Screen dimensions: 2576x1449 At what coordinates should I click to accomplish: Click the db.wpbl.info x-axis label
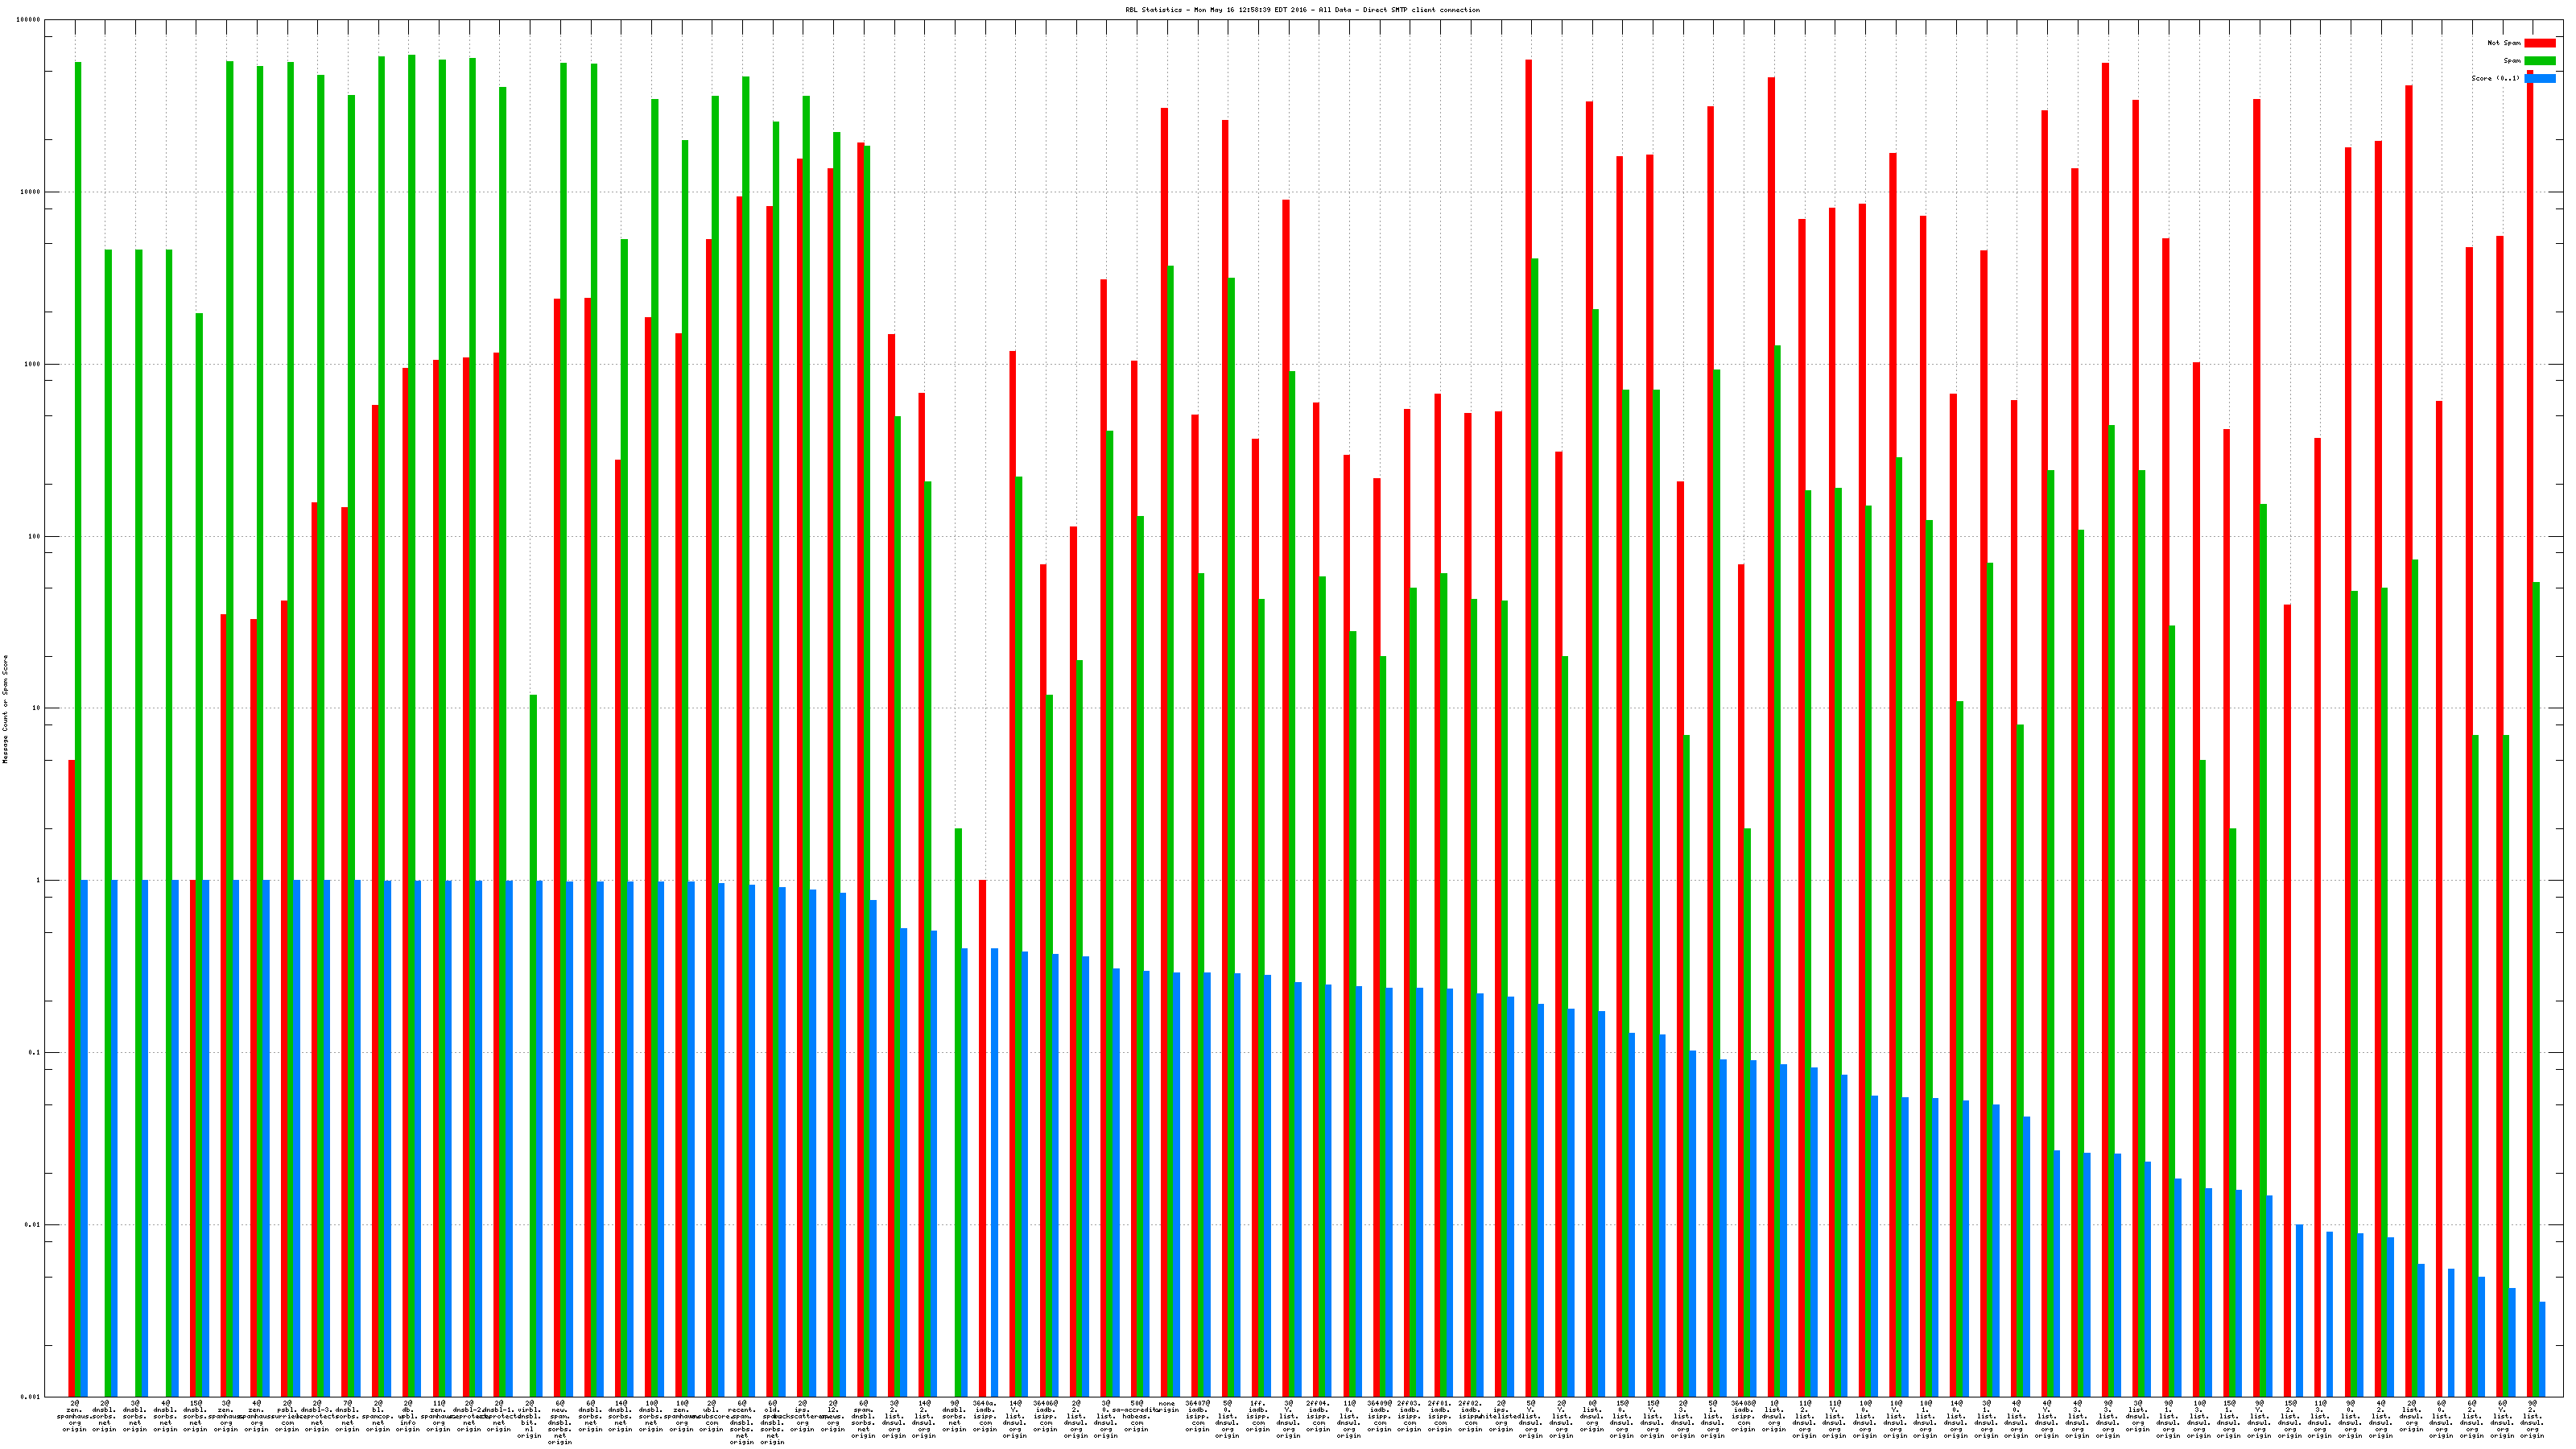tap(408, 1416)
